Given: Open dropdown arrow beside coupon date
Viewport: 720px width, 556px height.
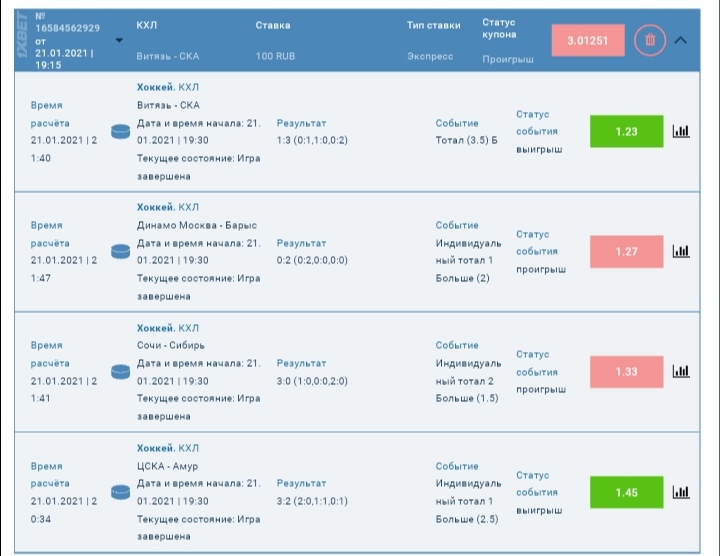Looking at the screenshot, I should (119, 41).
